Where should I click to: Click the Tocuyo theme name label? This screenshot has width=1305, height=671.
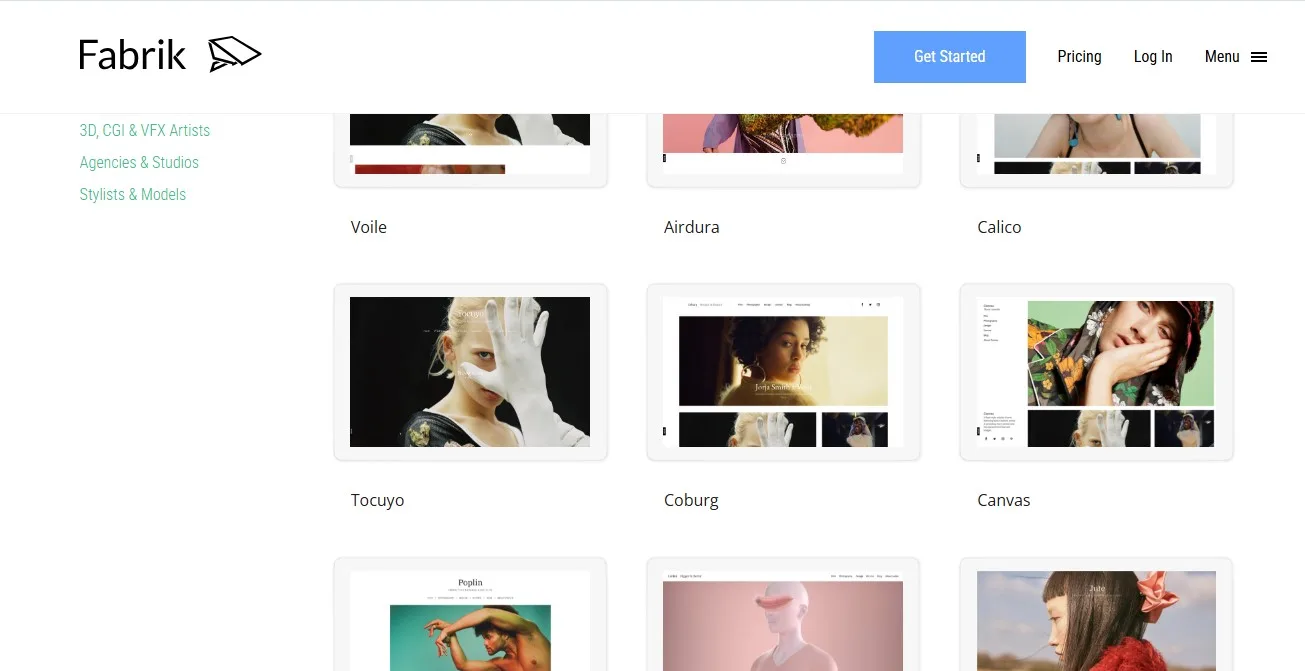click(377, 500)
